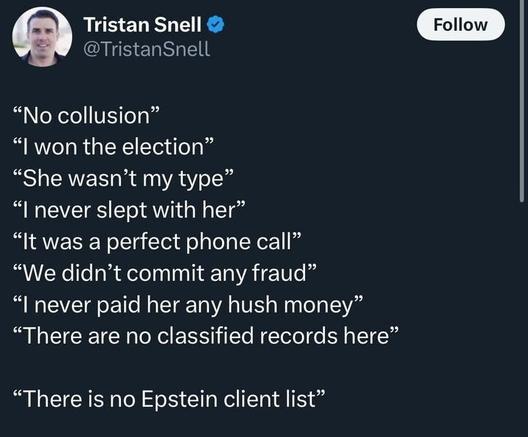Click the "We didn't commit any fraud" line
528x437 pixels.
(x=165, y=273)
